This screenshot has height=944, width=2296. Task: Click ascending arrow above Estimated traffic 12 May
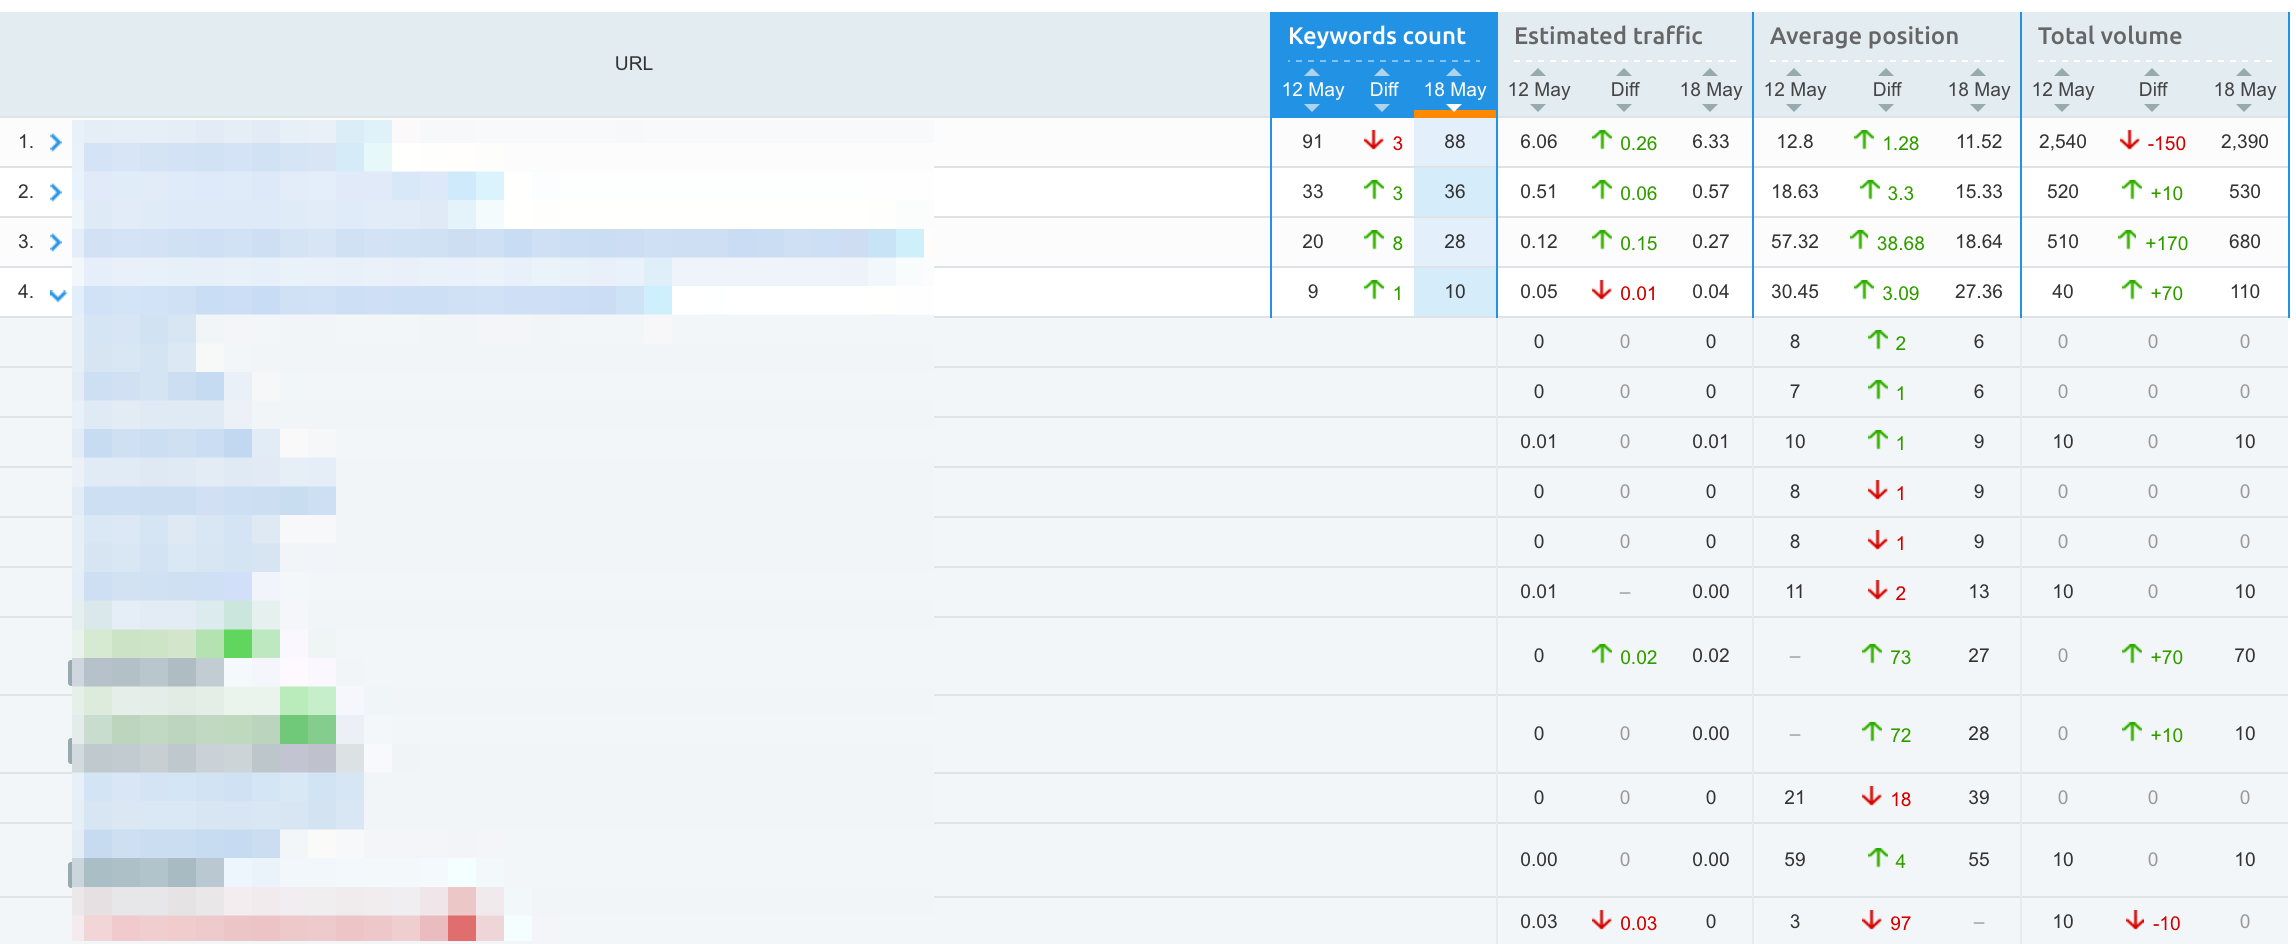[x=1538, y=72]
